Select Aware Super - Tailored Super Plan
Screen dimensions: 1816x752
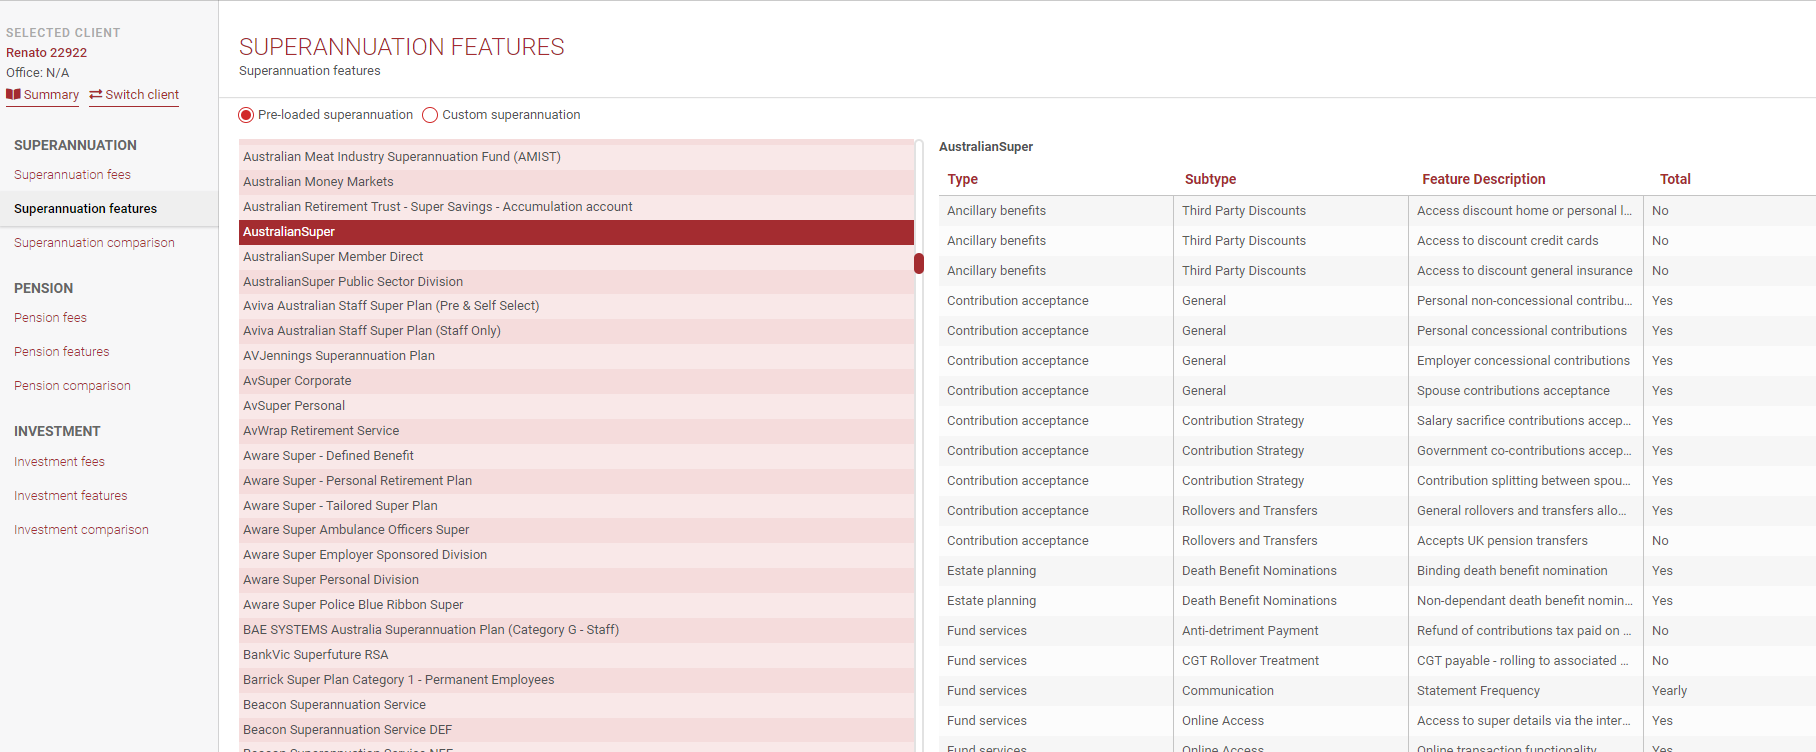576,506
